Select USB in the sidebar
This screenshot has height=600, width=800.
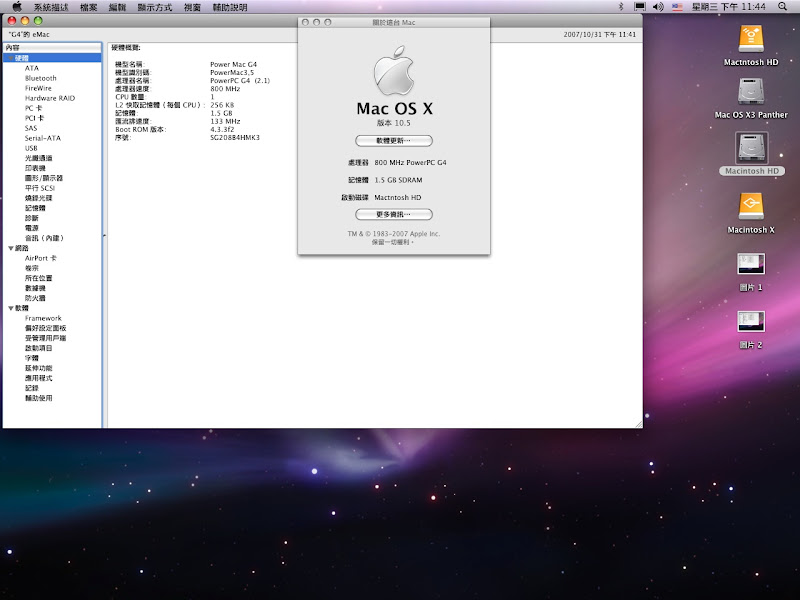pyautogui.click(x=31, y=148)
